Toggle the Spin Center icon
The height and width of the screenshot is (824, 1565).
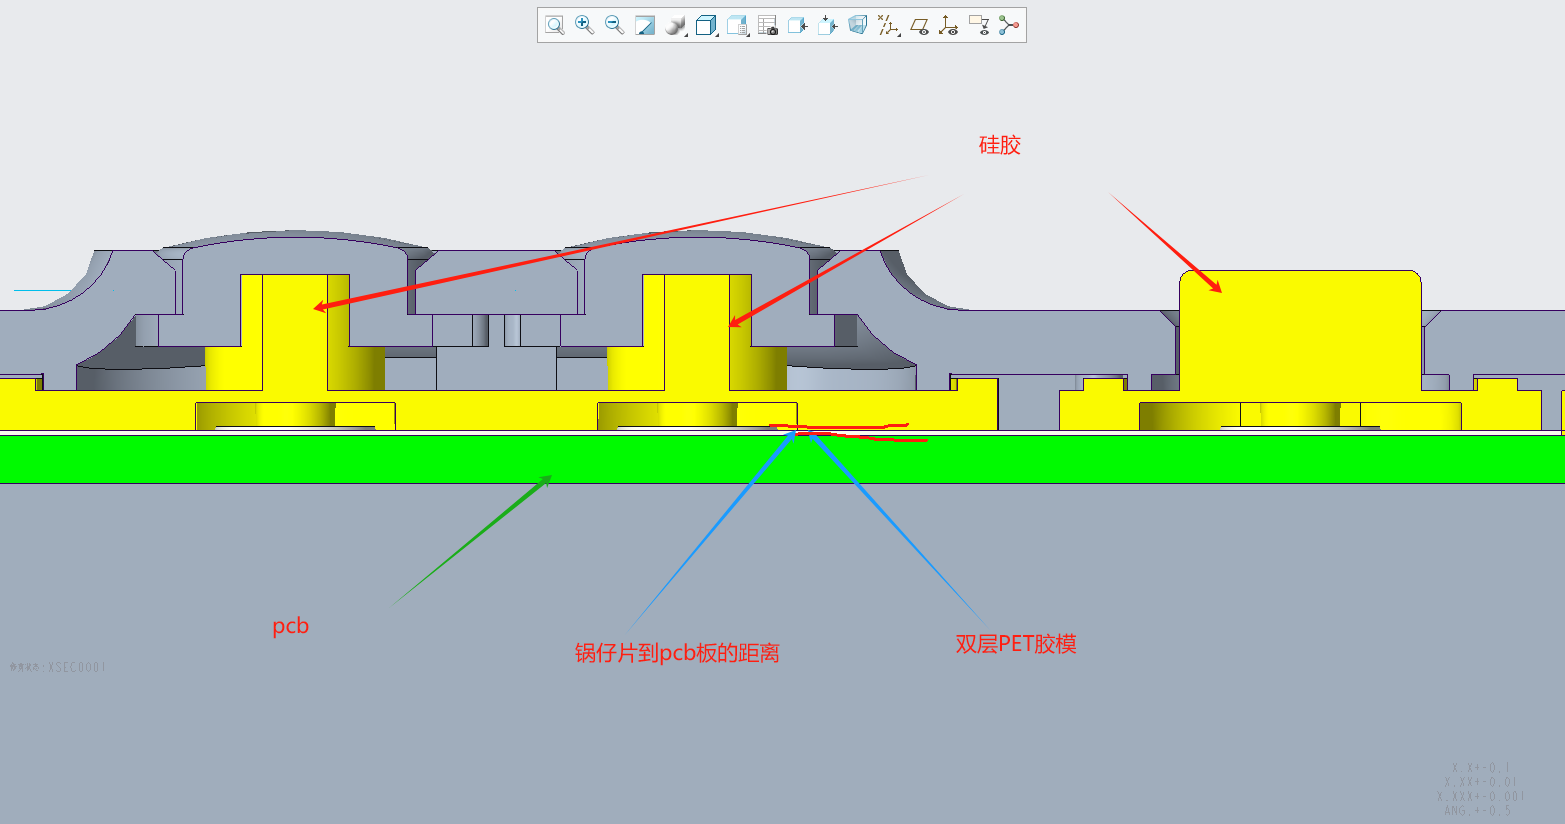(x=1009, y=25)
